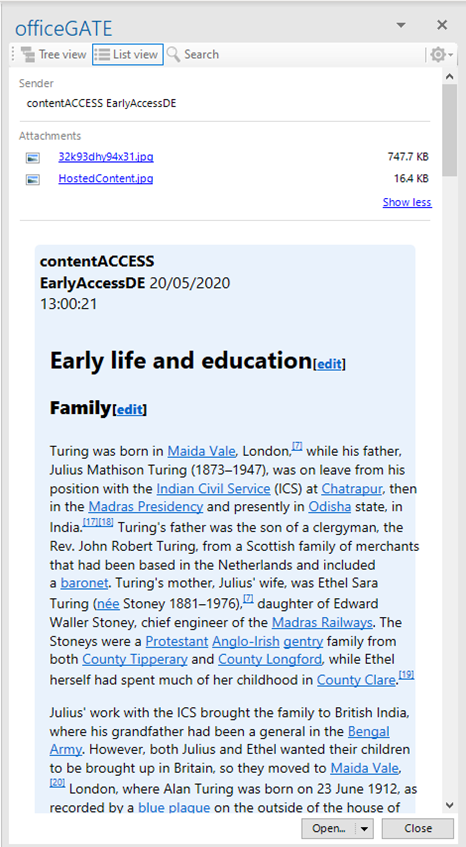Click the scrollbar up arrow
The height and width of the screenshot is (847, 466).
[x=449, y=77]
